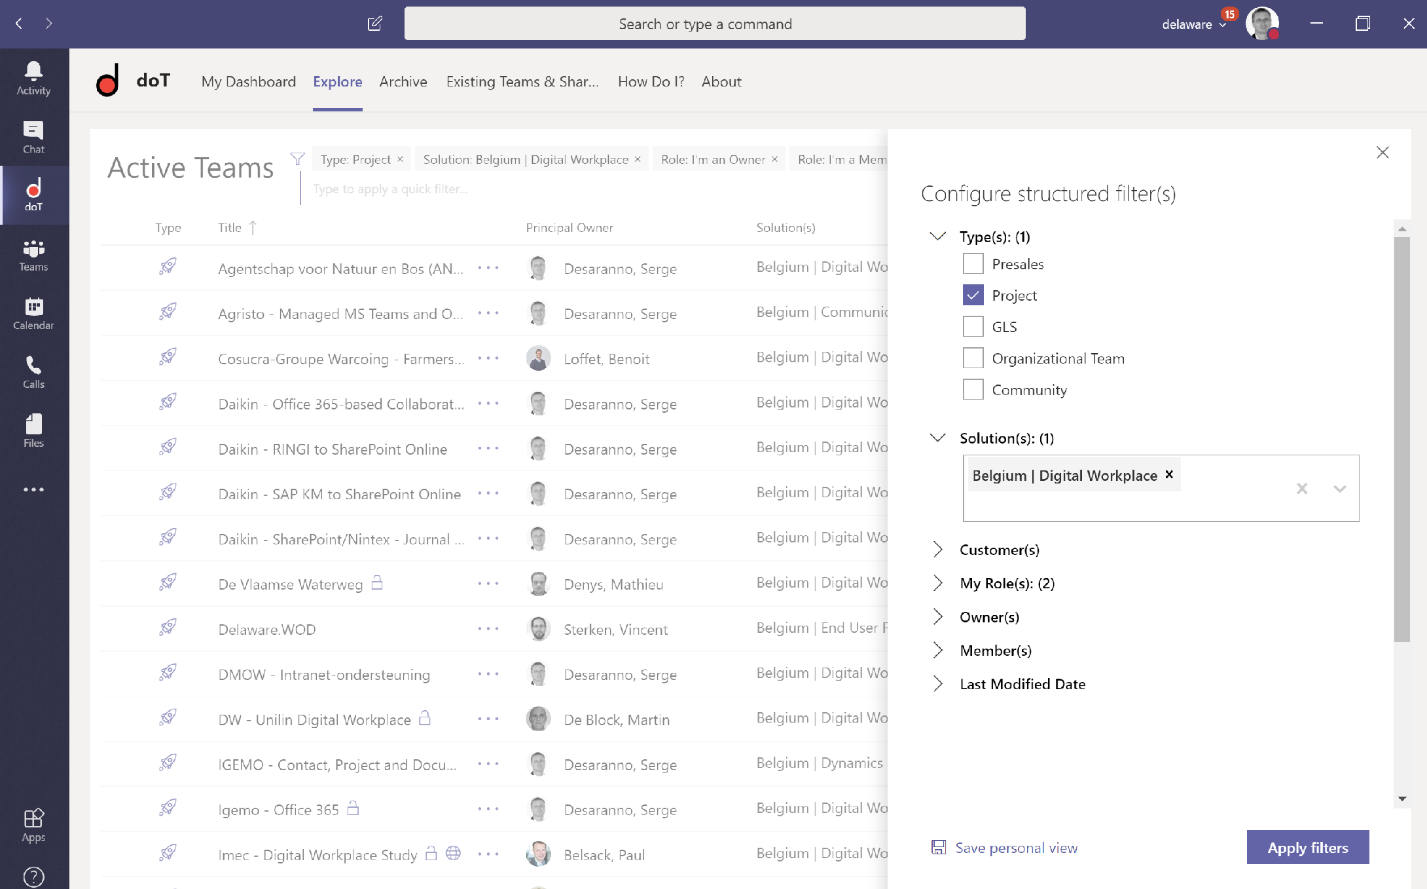1427x889 pixels.
Task: Check the Organizational Team checkbox
Action: coord(973,358)
